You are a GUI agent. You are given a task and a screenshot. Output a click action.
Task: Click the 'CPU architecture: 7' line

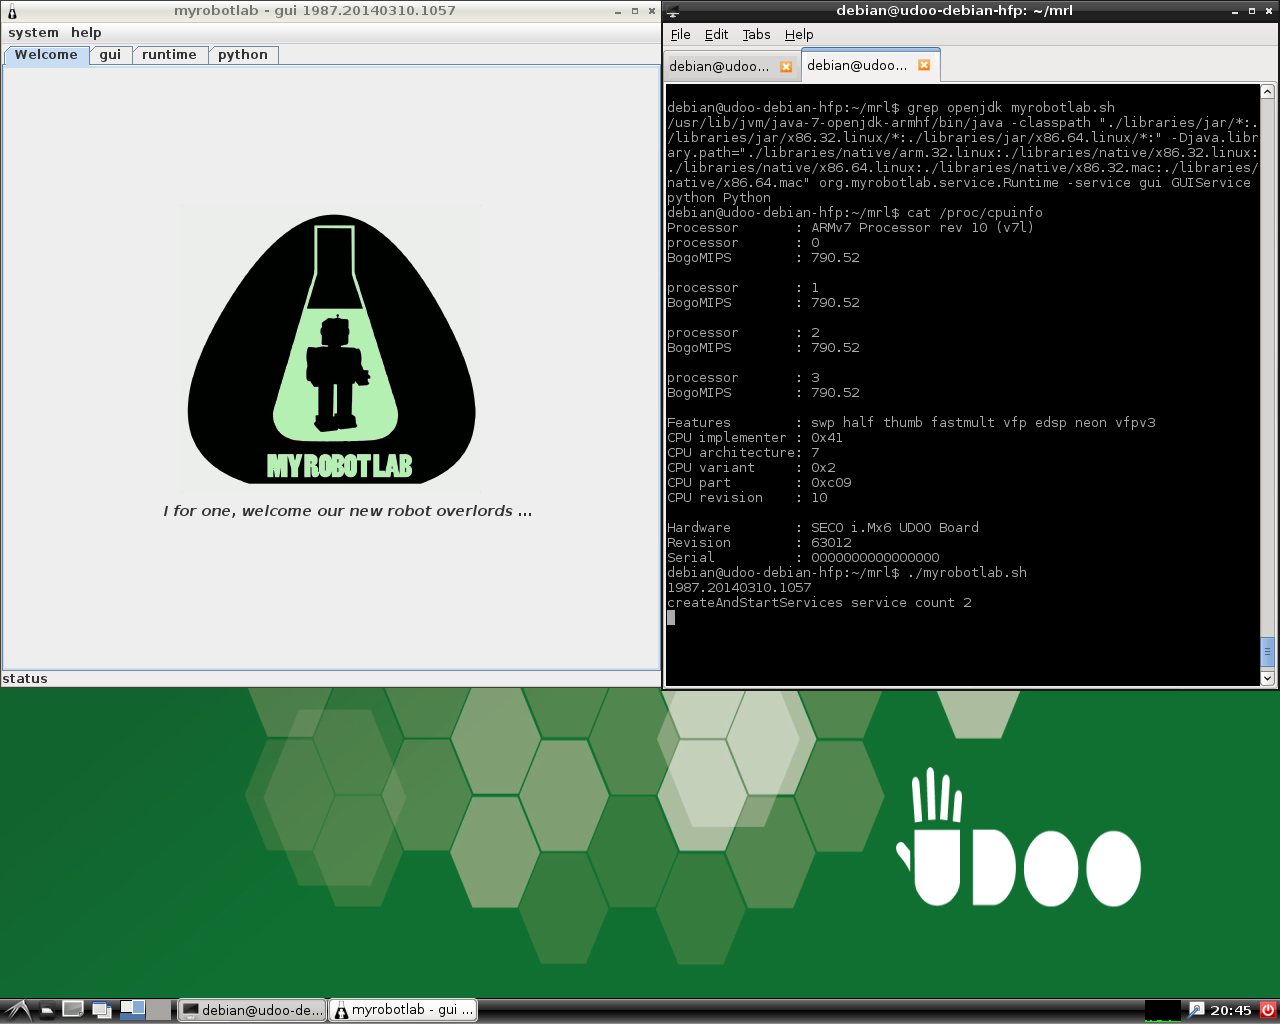[743, 453]
